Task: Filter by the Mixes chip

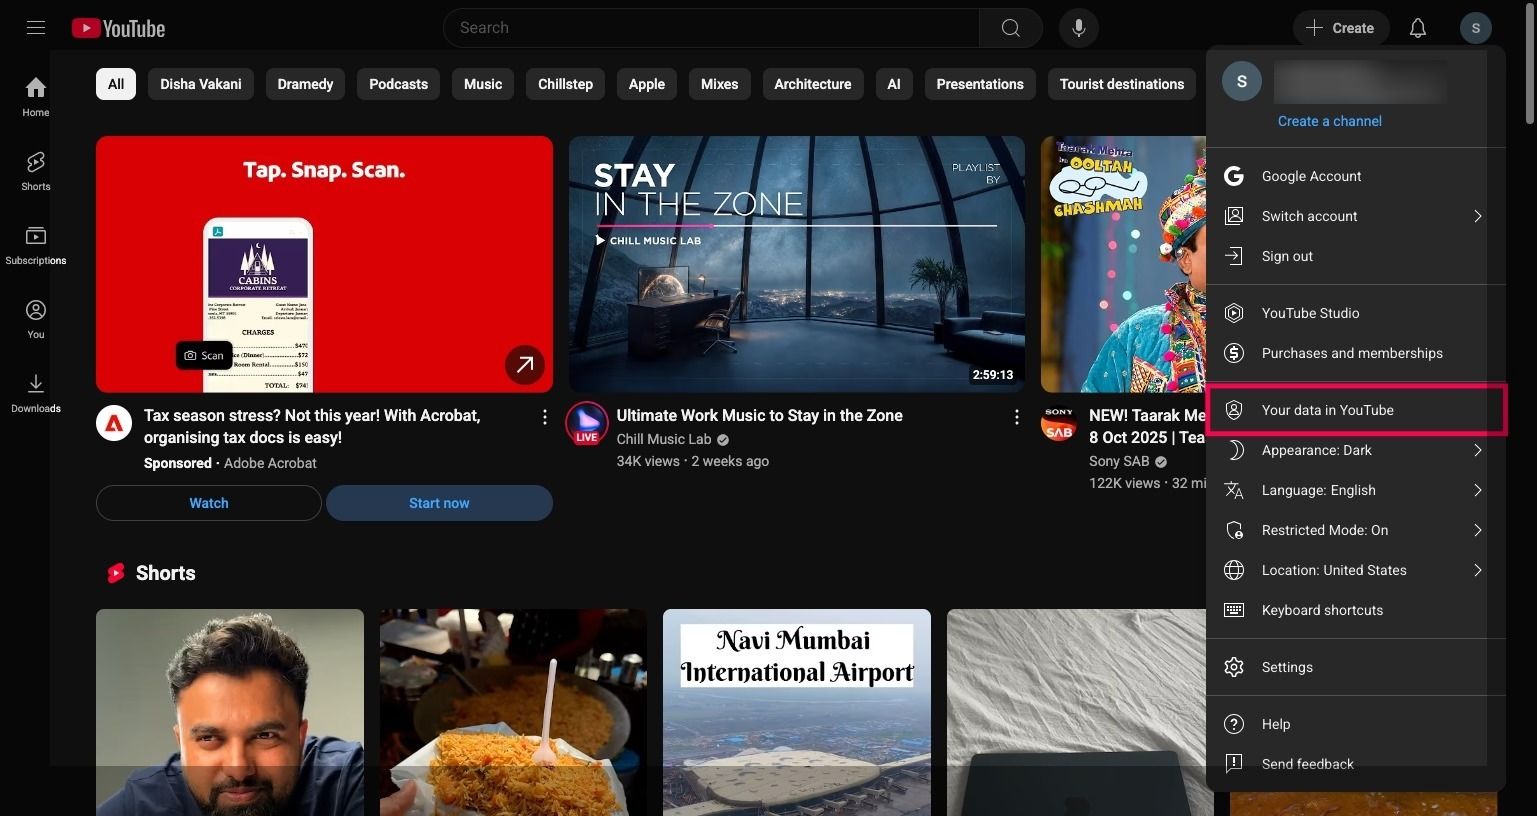Action: point(719,84)
